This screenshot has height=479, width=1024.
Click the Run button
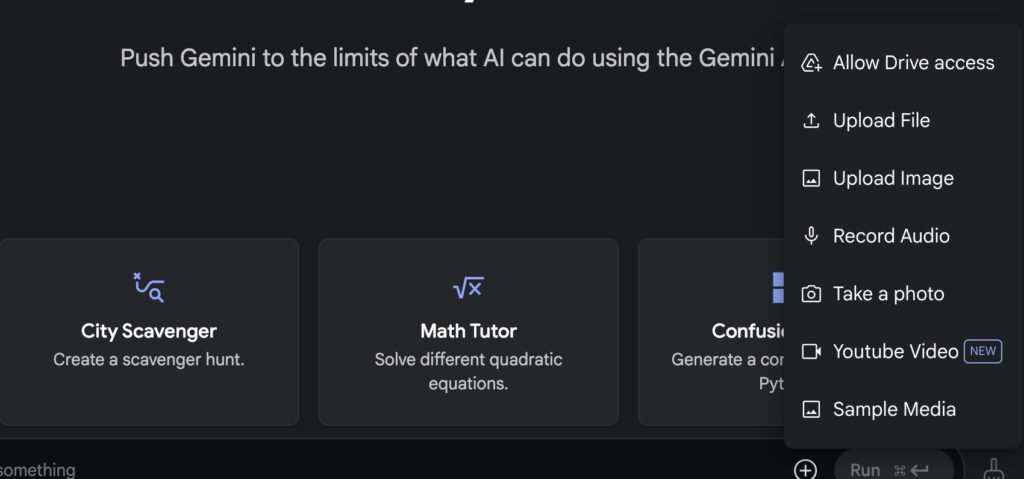[x=893, y=469]
